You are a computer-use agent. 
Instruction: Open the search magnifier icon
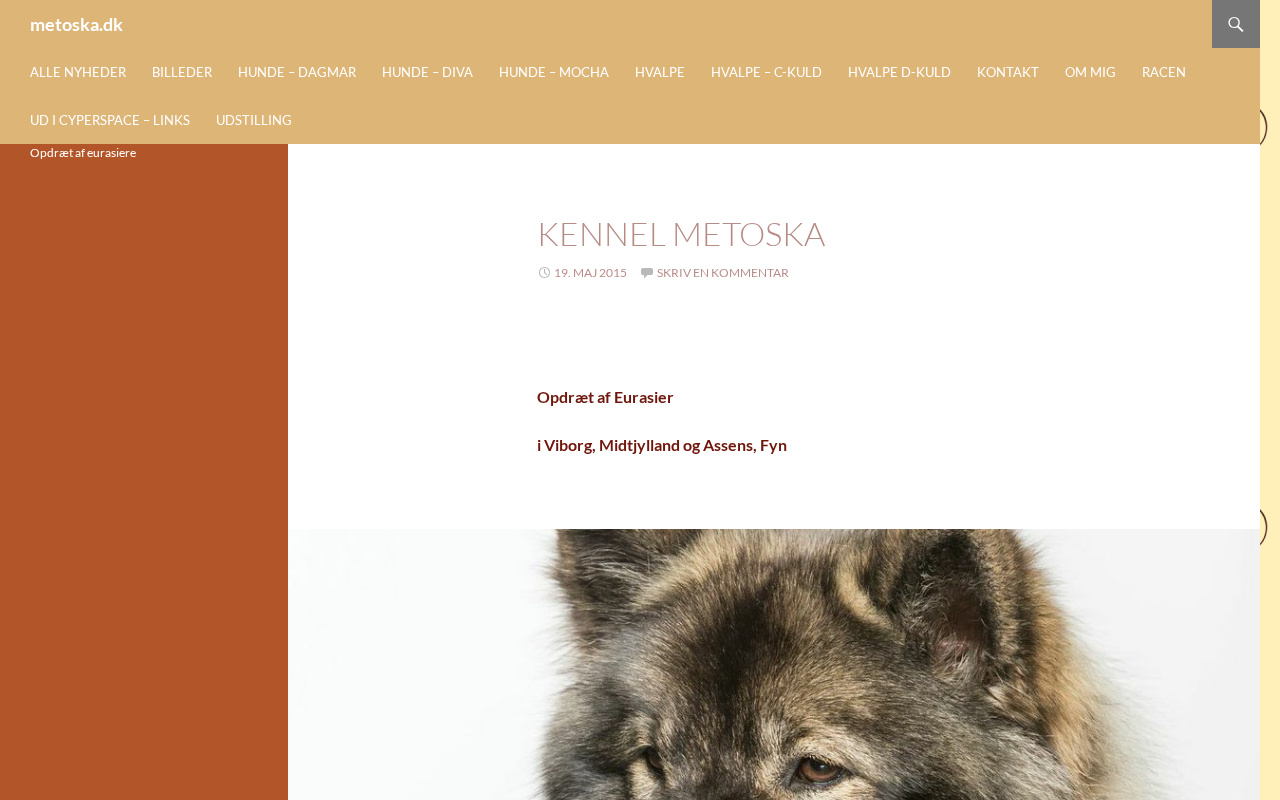point(1236,24)
